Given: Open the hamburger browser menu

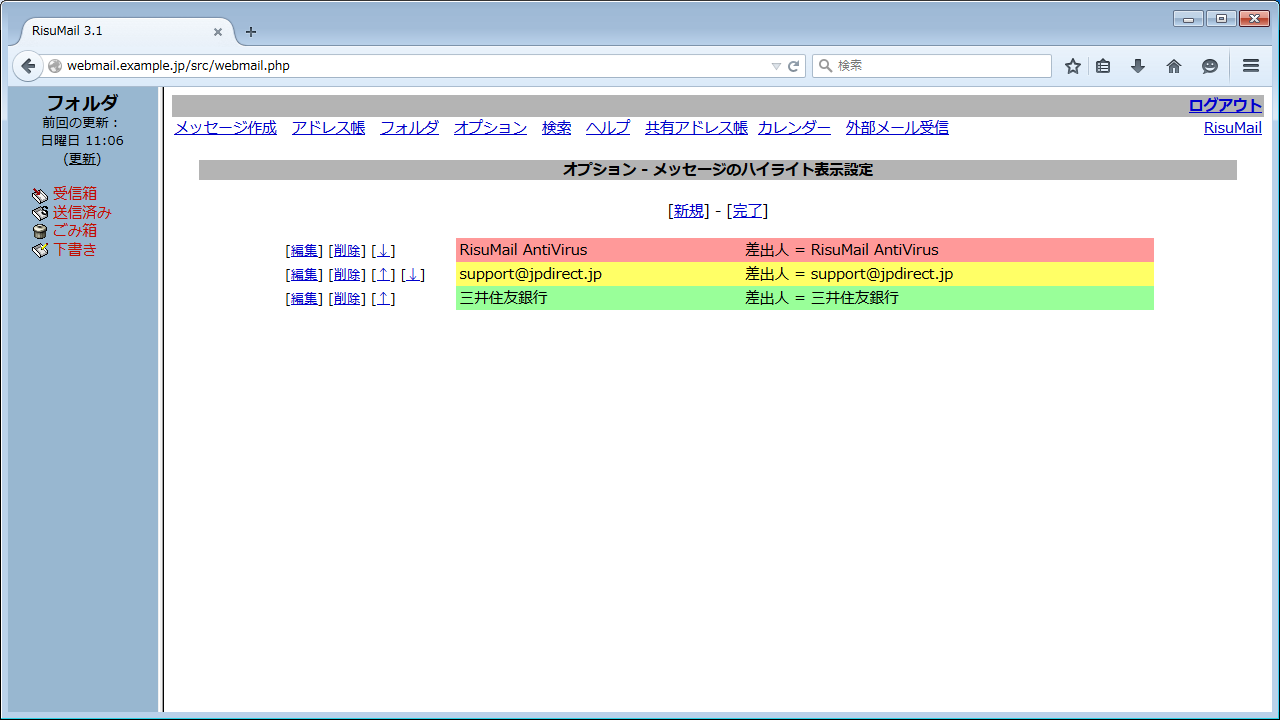Looking at the screenshot, I should (1251, 66).
